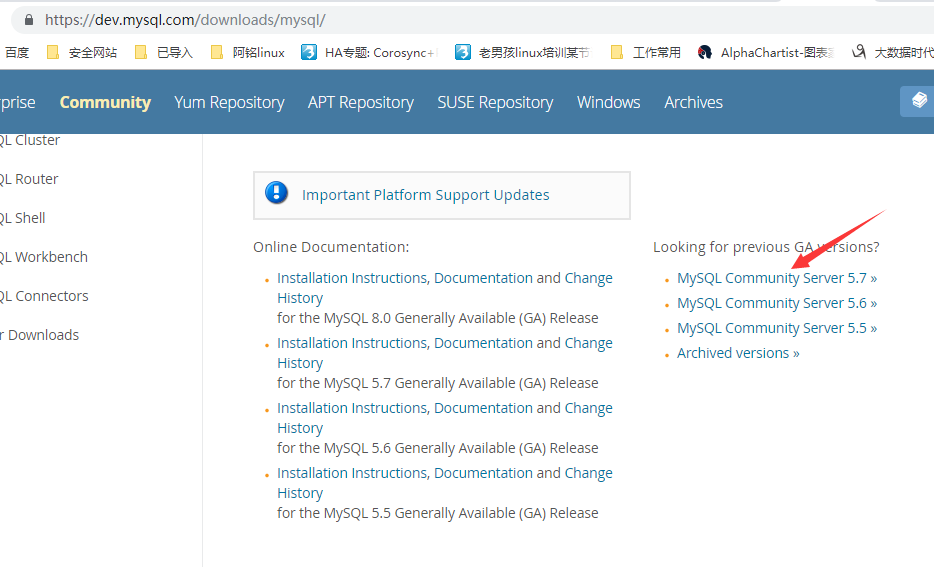Click the HA专题 Corosync bookmark icon
Screen dimensions: 934x567
pos(309,52)
